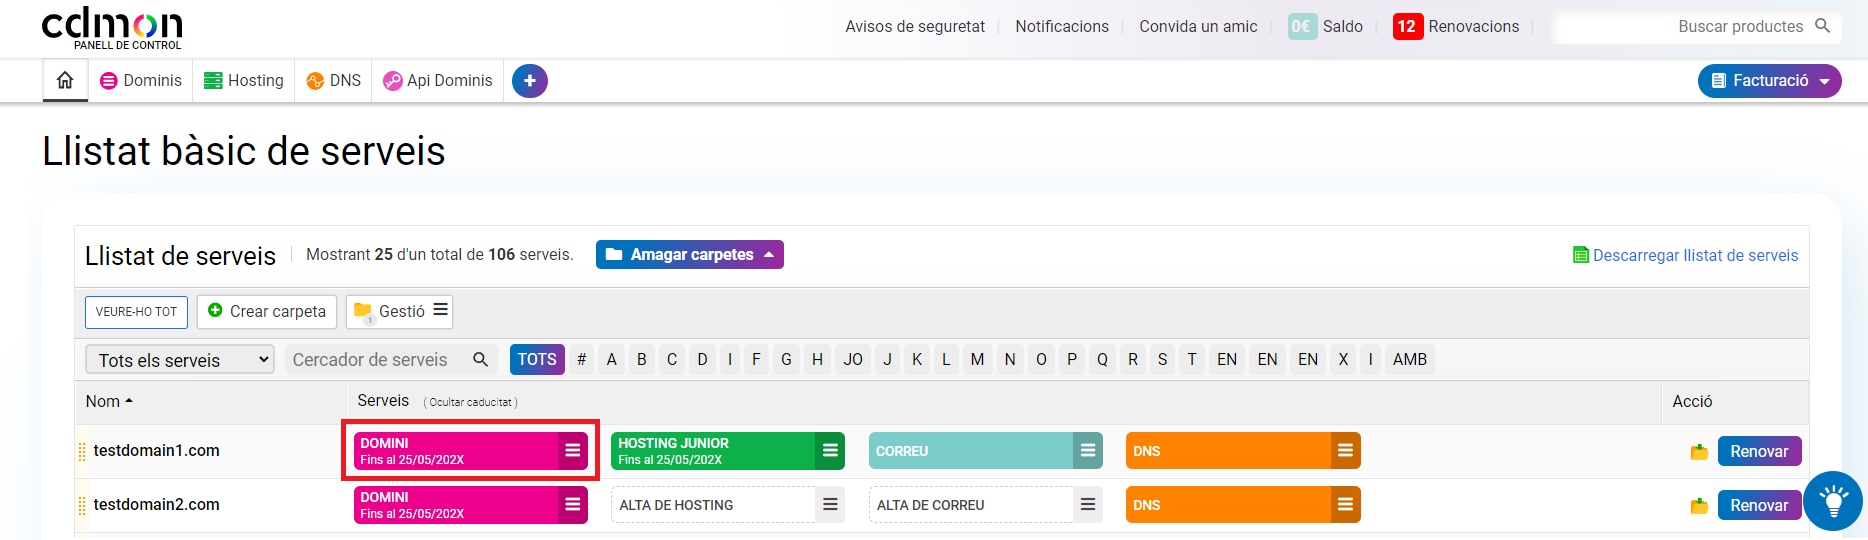Open testdomain1.com DOMINI hamburger menu
This screenshot has width=1868, height=540.
[572, 451]
